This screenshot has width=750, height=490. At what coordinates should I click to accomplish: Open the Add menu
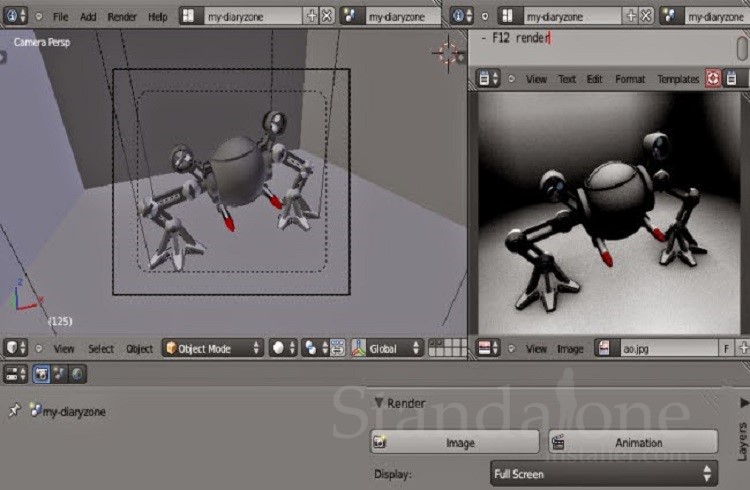(x=88, y=17)
